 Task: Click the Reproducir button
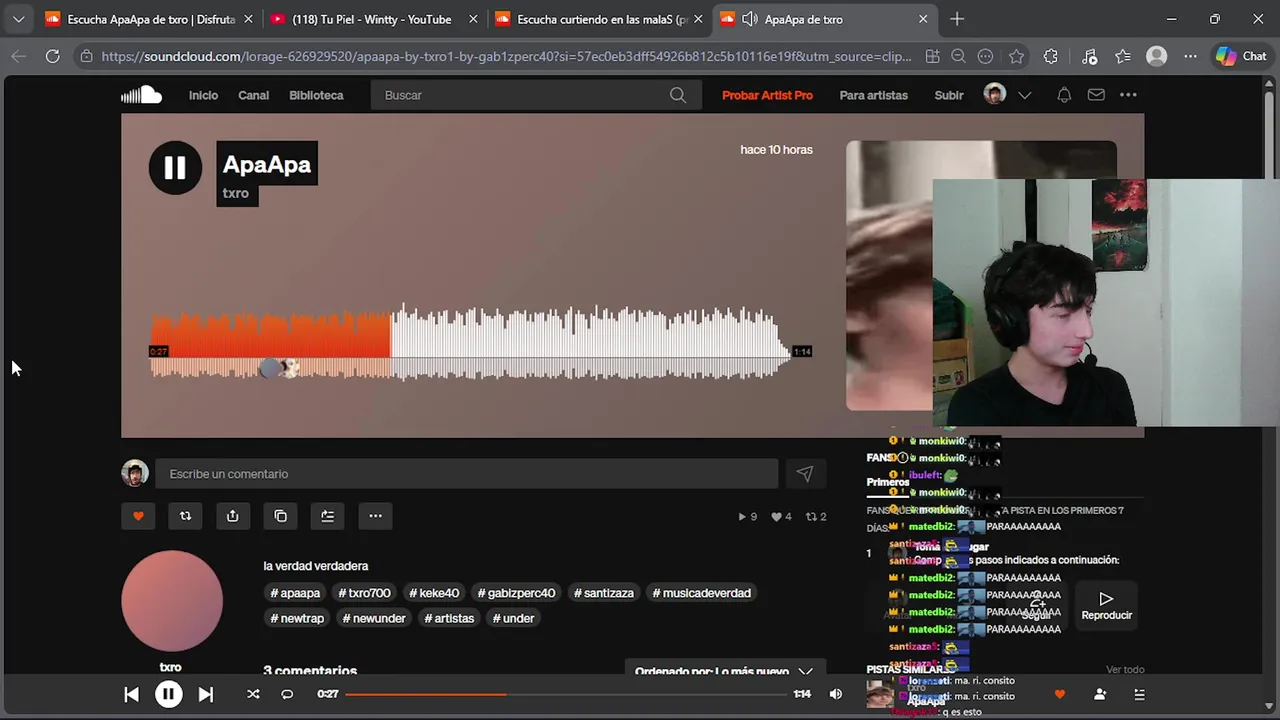[1106, 606]
